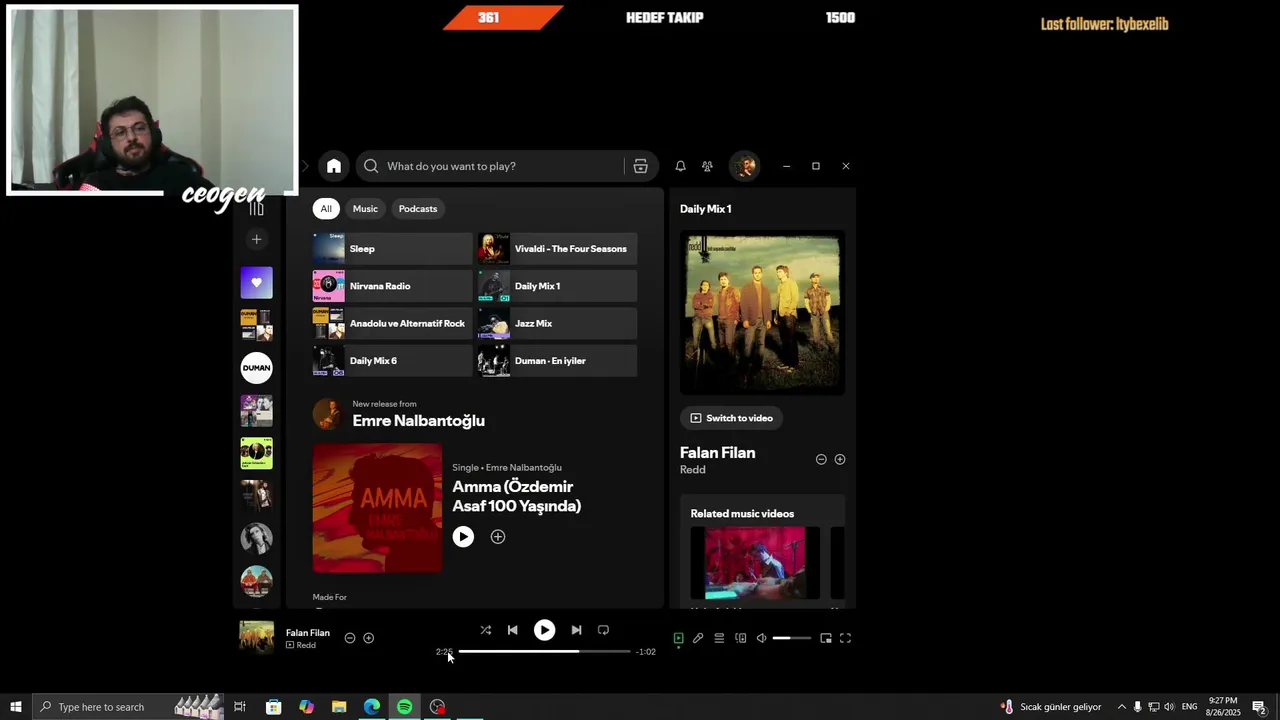1280x720 pixels.
Task: Open the Jazz Mix tile
Action: [x=557, y=324]
